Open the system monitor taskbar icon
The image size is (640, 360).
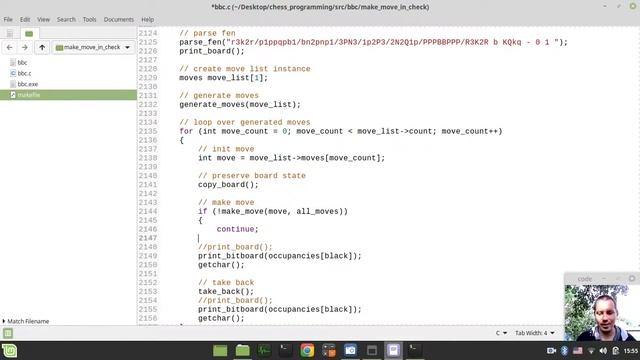264,351
